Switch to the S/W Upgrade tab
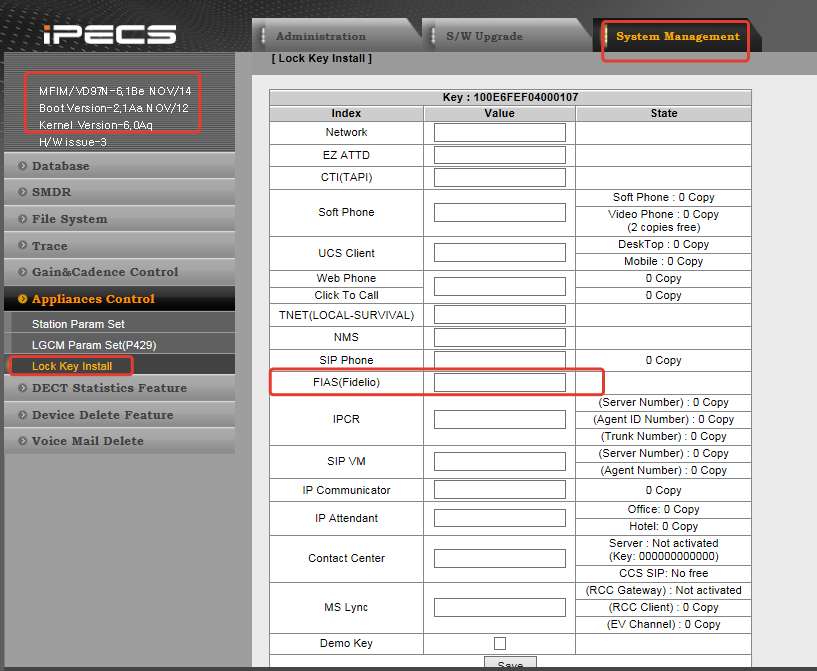The width and height of the screenshot is (817, 671). coord(484,36)
